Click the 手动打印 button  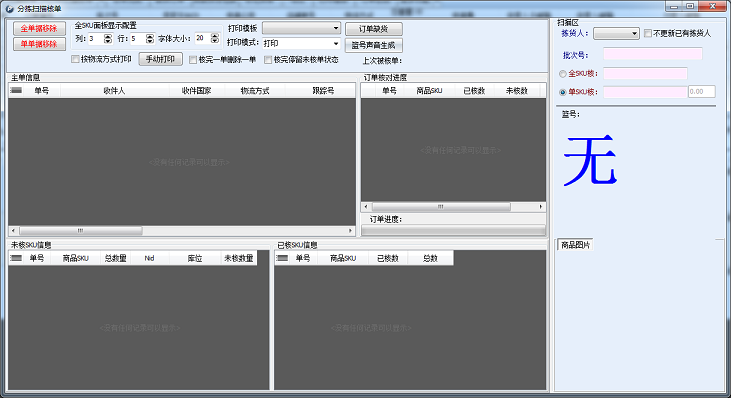pos(160,59)
